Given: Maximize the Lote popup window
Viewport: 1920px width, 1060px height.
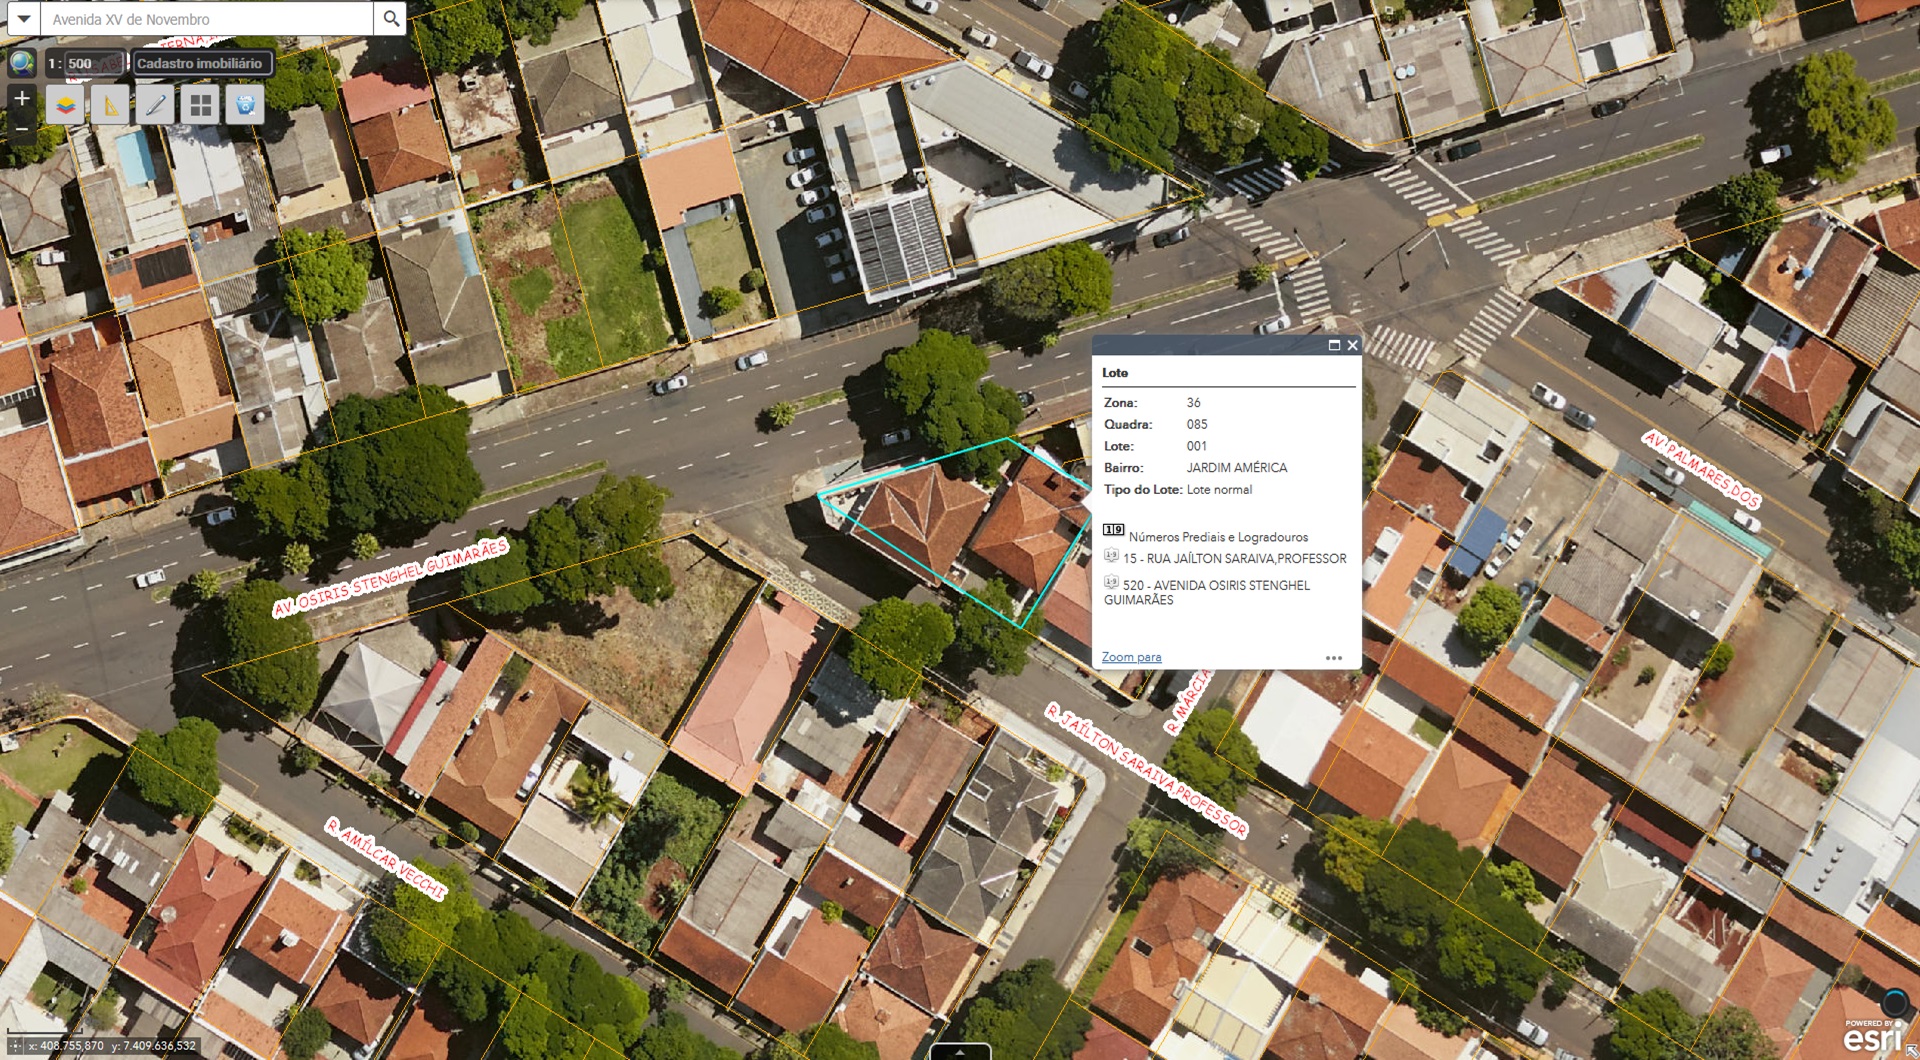Looking at the screenshot, I should point(1334,345).
